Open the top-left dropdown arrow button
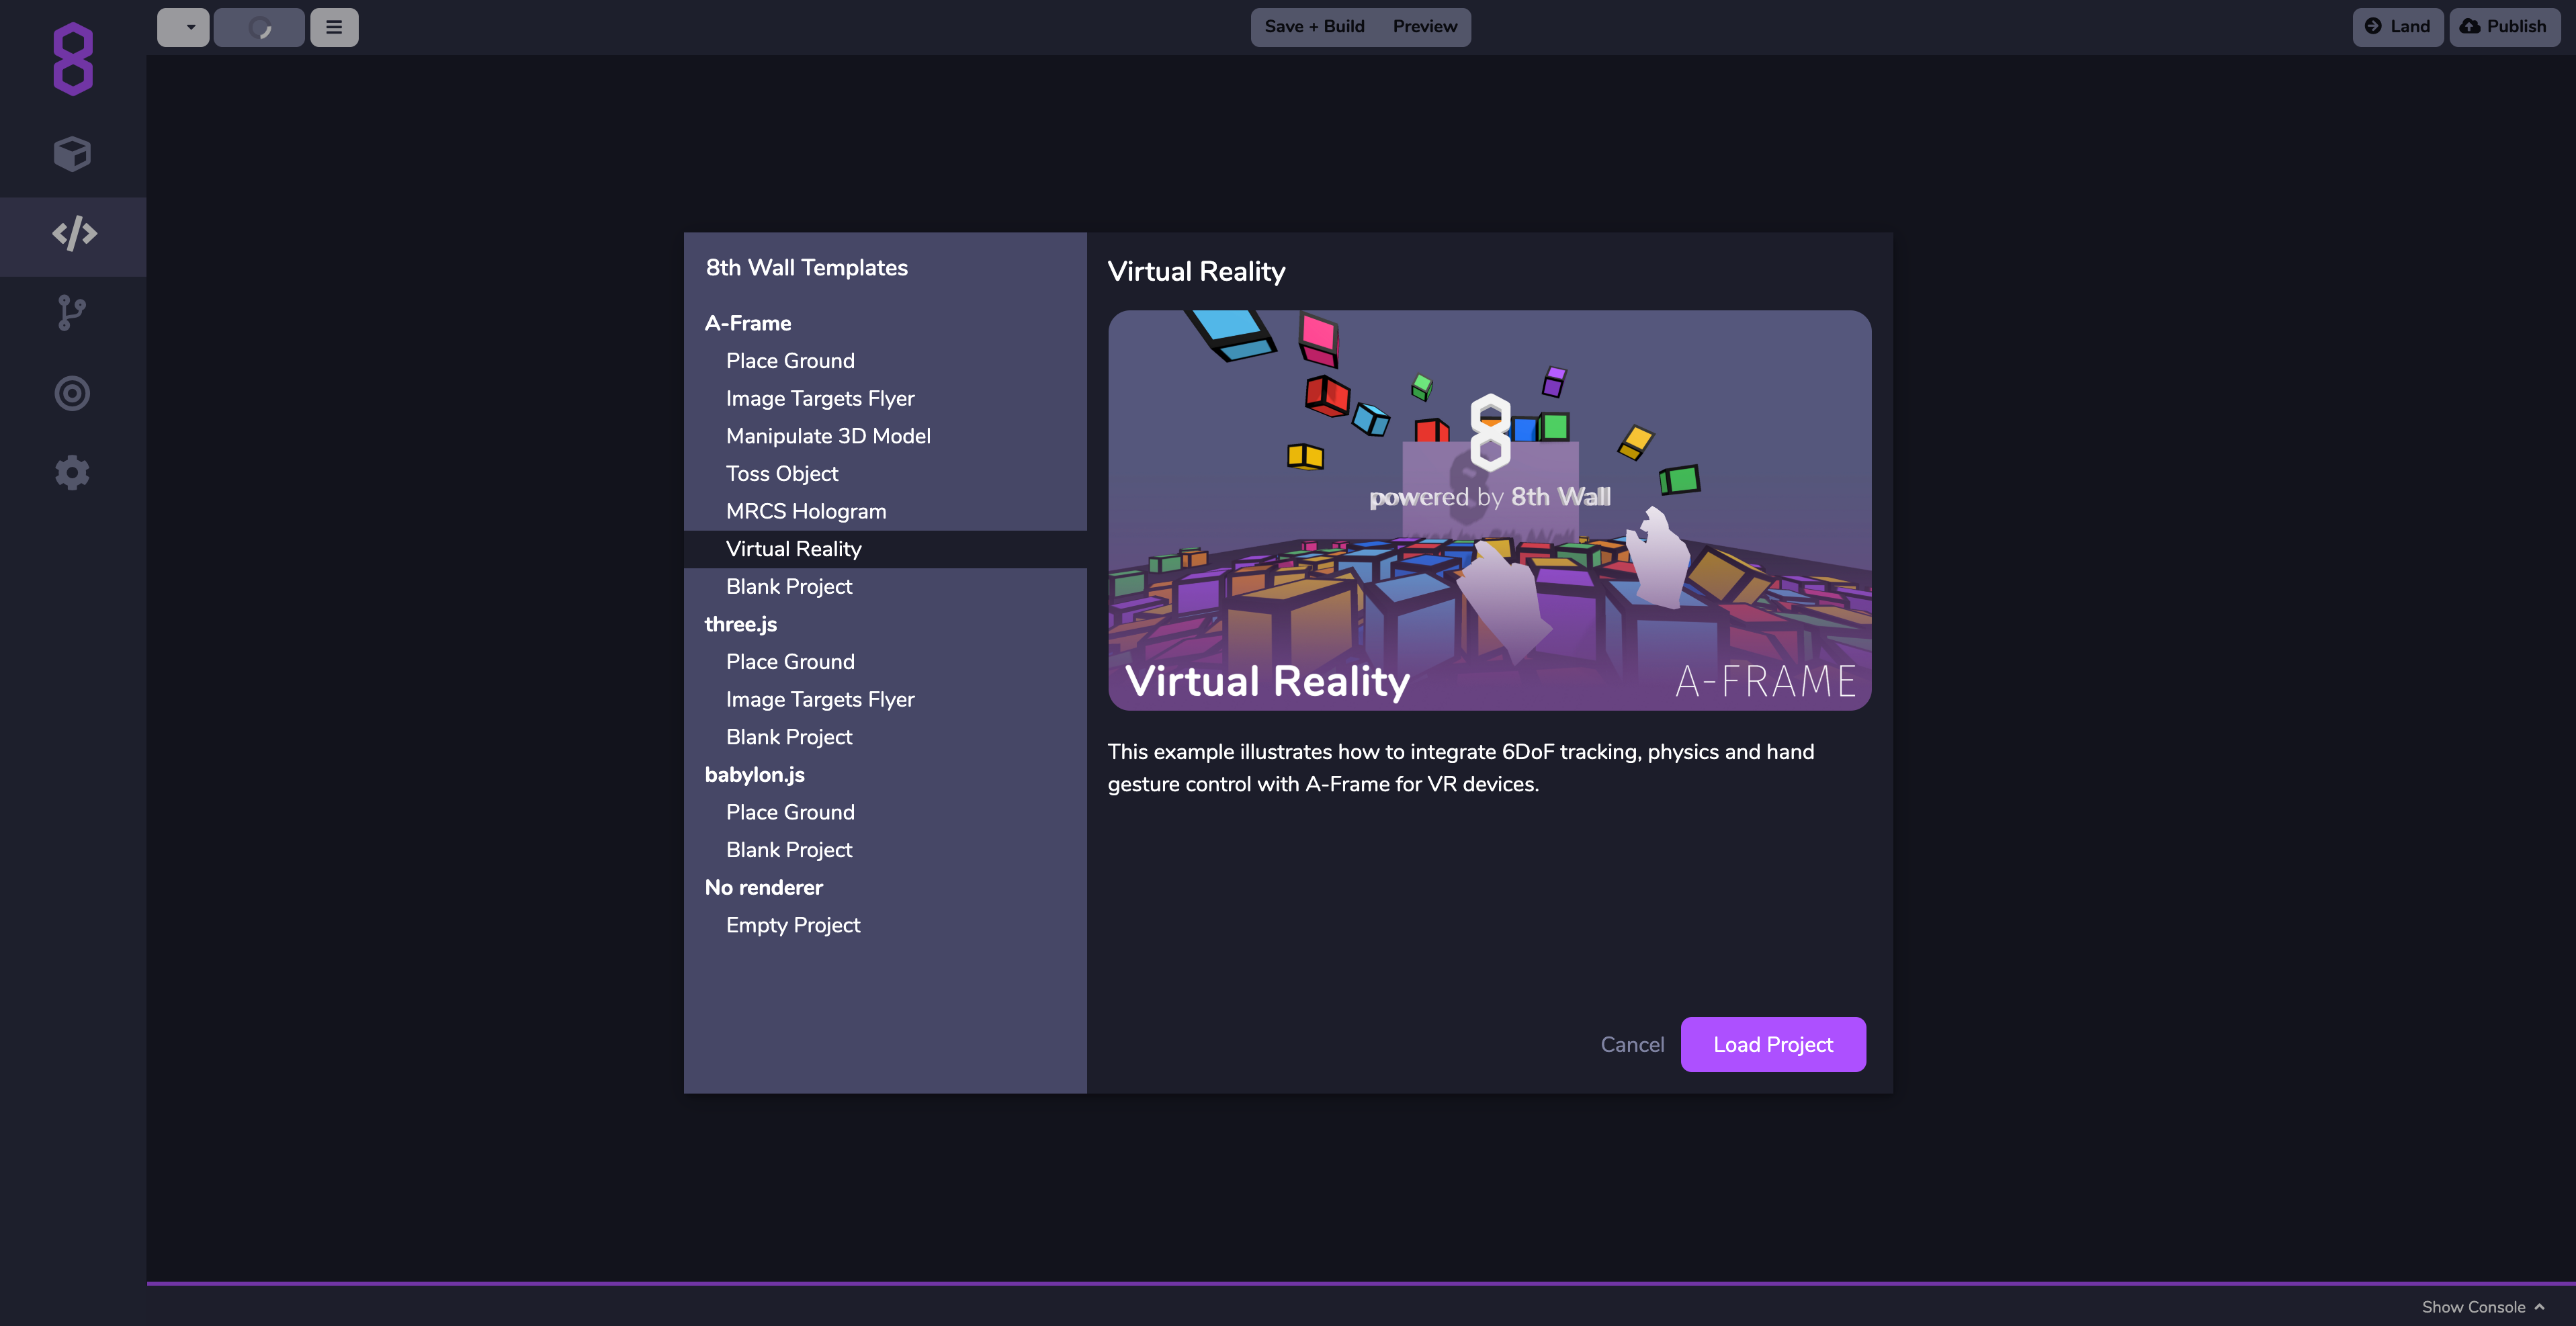 click(184, 27)
